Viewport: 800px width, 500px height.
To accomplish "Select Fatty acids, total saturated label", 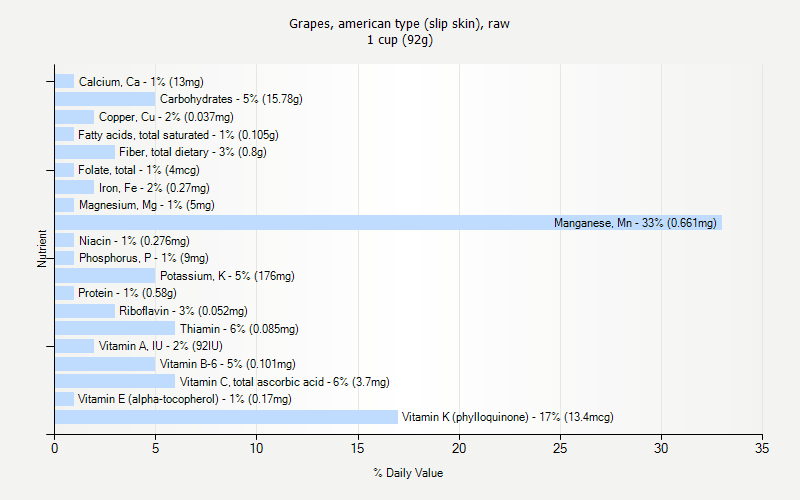I will (x=178, y=135).
